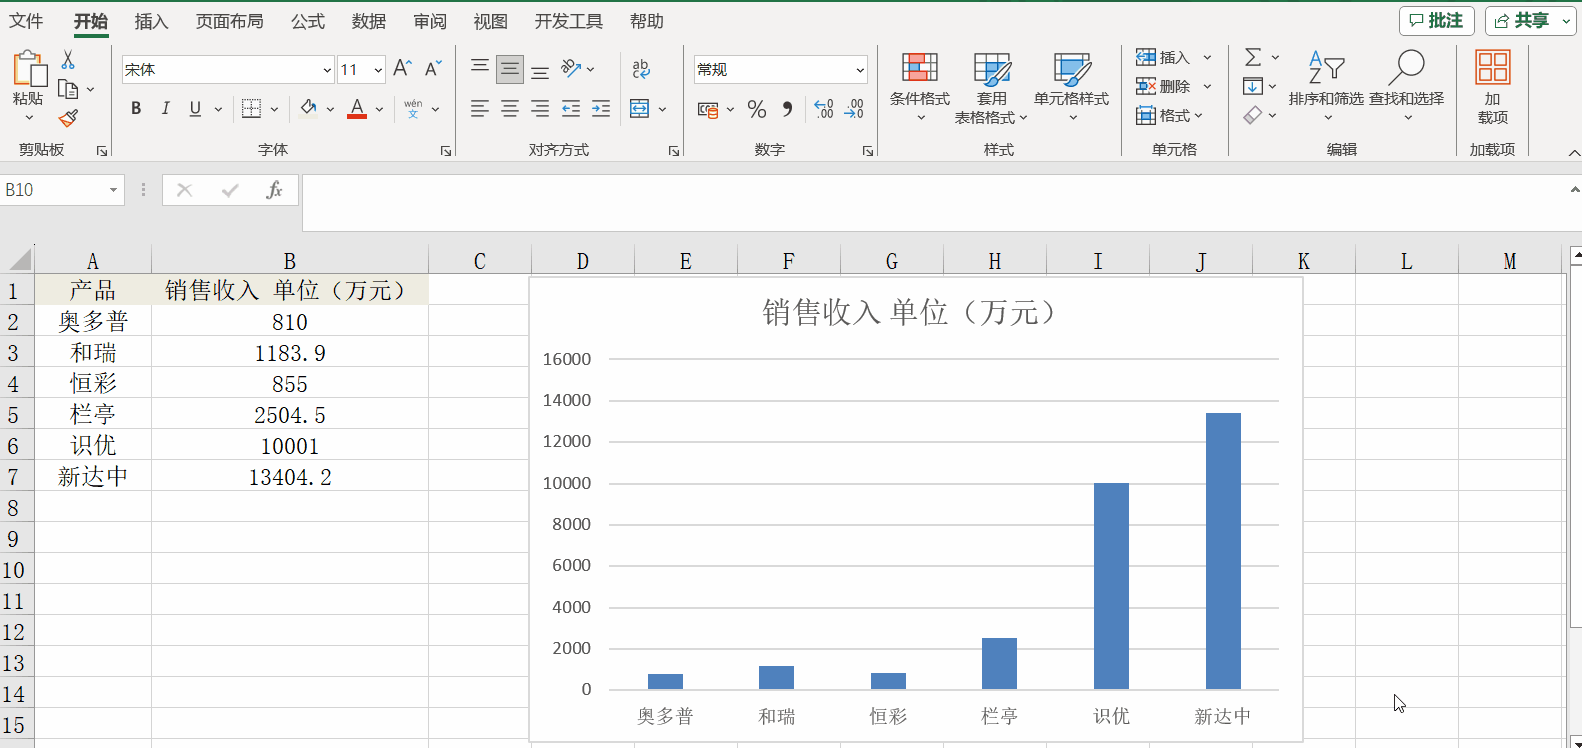The height and width of the screenshot is (748, 1582).
Task: Apply Percent style format
Action: [757, 108]
